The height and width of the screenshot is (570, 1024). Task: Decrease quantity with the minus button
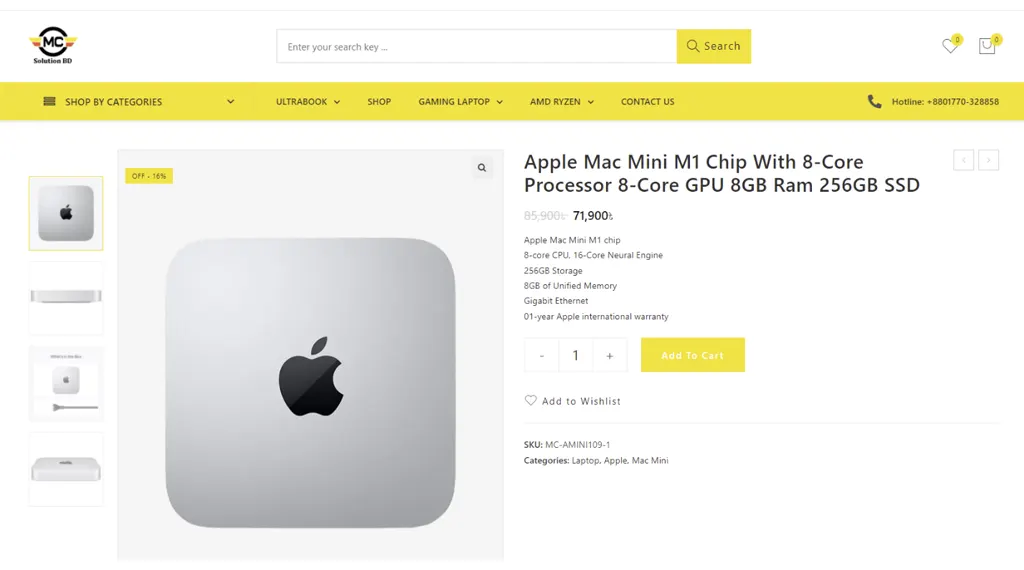tap(542, 355)
